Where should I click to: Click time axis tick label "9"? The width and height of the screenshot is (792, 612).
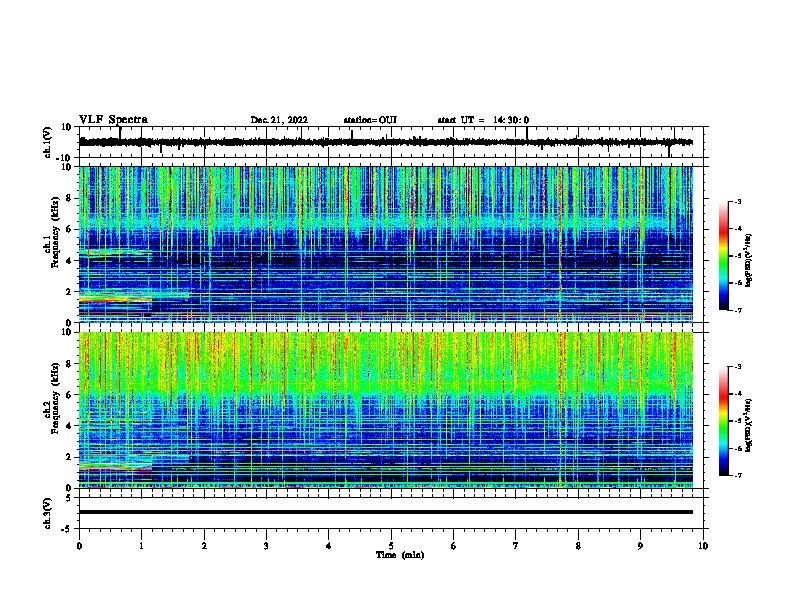pos(640,546)
